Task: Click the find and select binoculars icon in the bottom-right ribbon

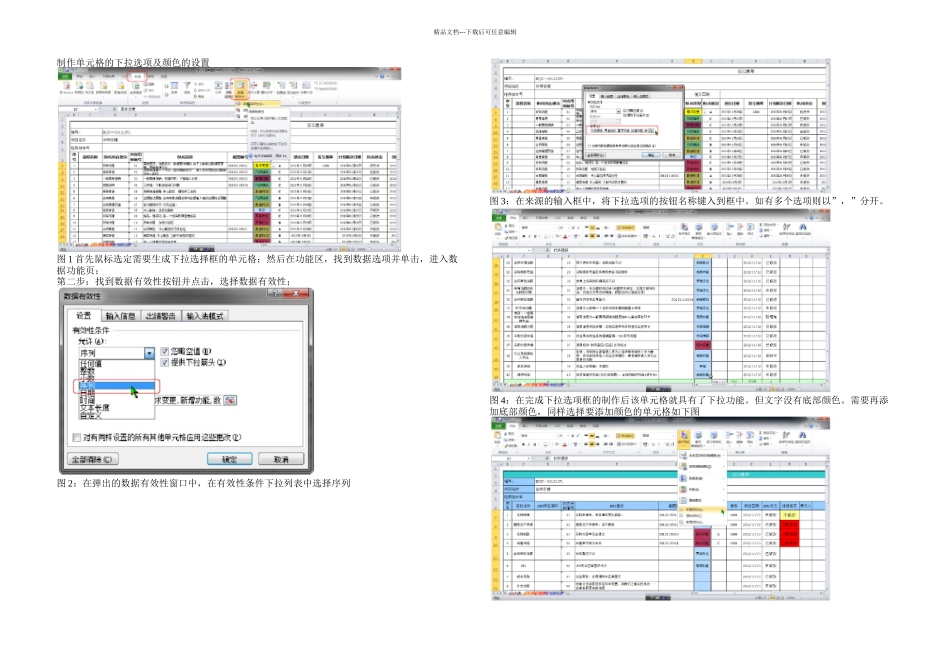Action: pyautogui.click(x=803, y=436)
